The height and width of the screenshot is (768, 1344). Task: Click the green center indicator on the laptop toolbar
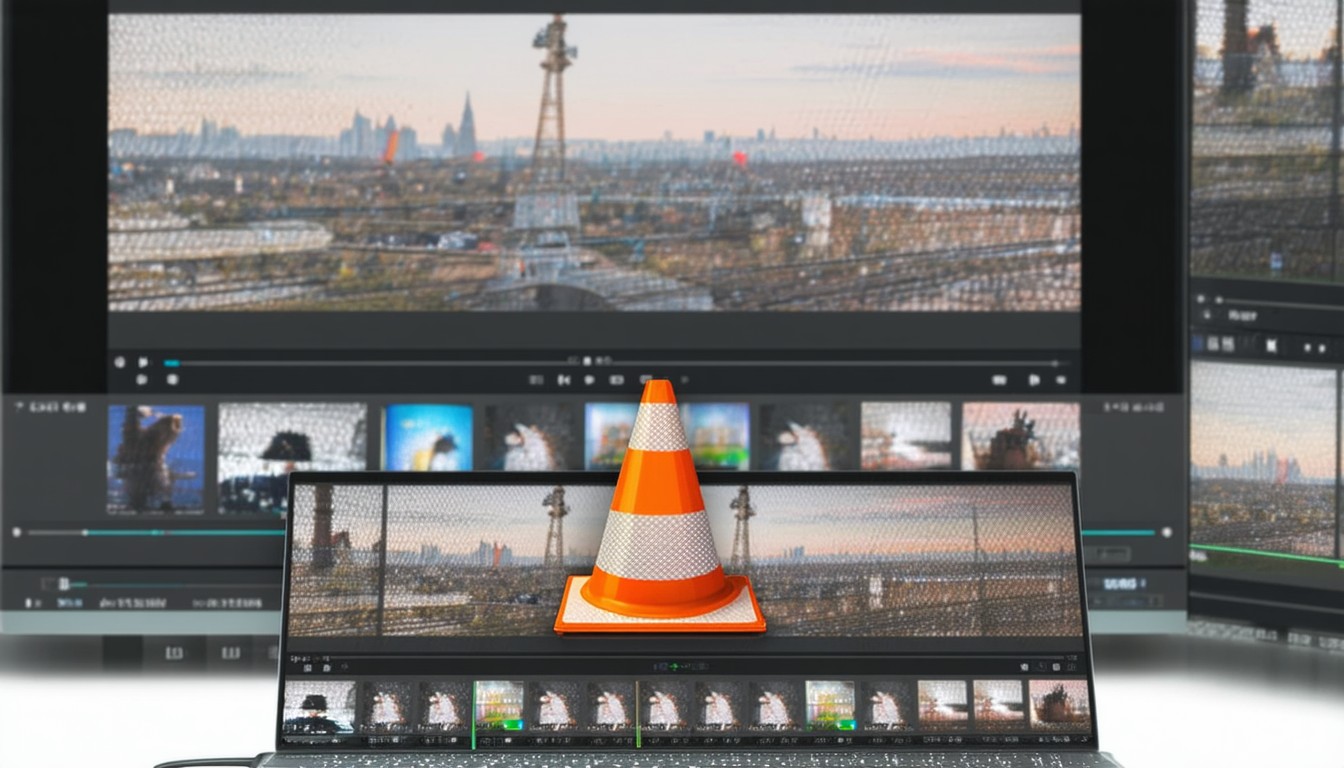[x=673, y=666]
